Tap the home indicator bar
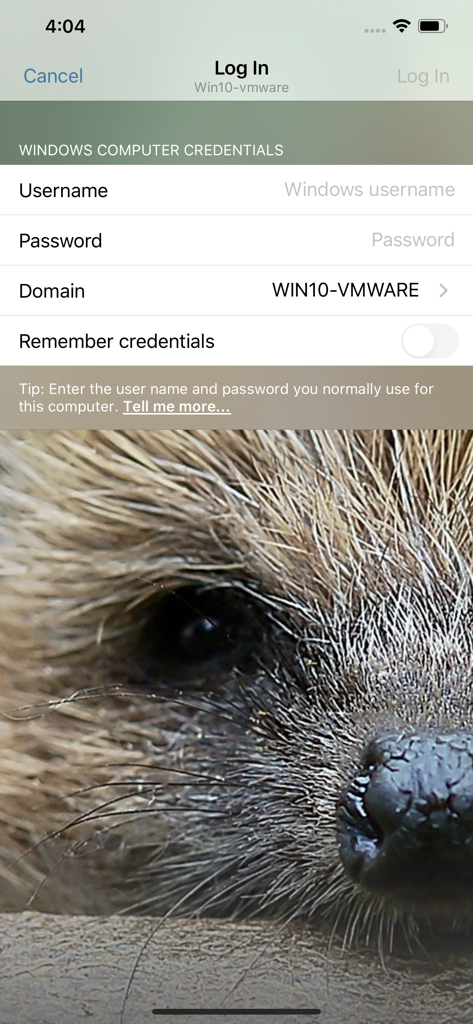 coord(236,1012)
